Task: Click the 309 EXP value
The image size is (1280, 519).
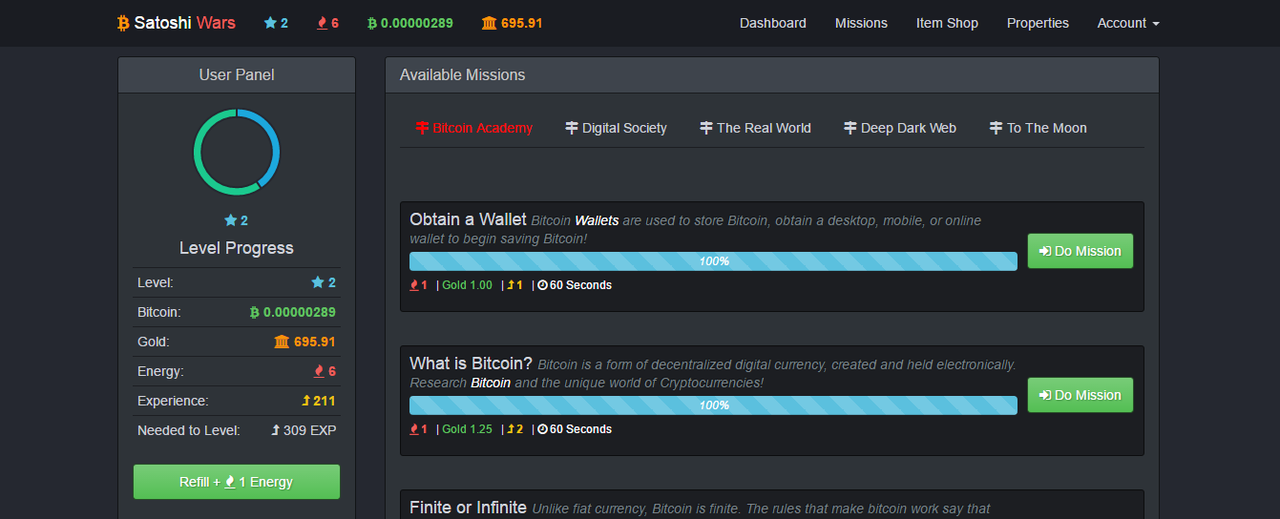Action: [311, 430]
